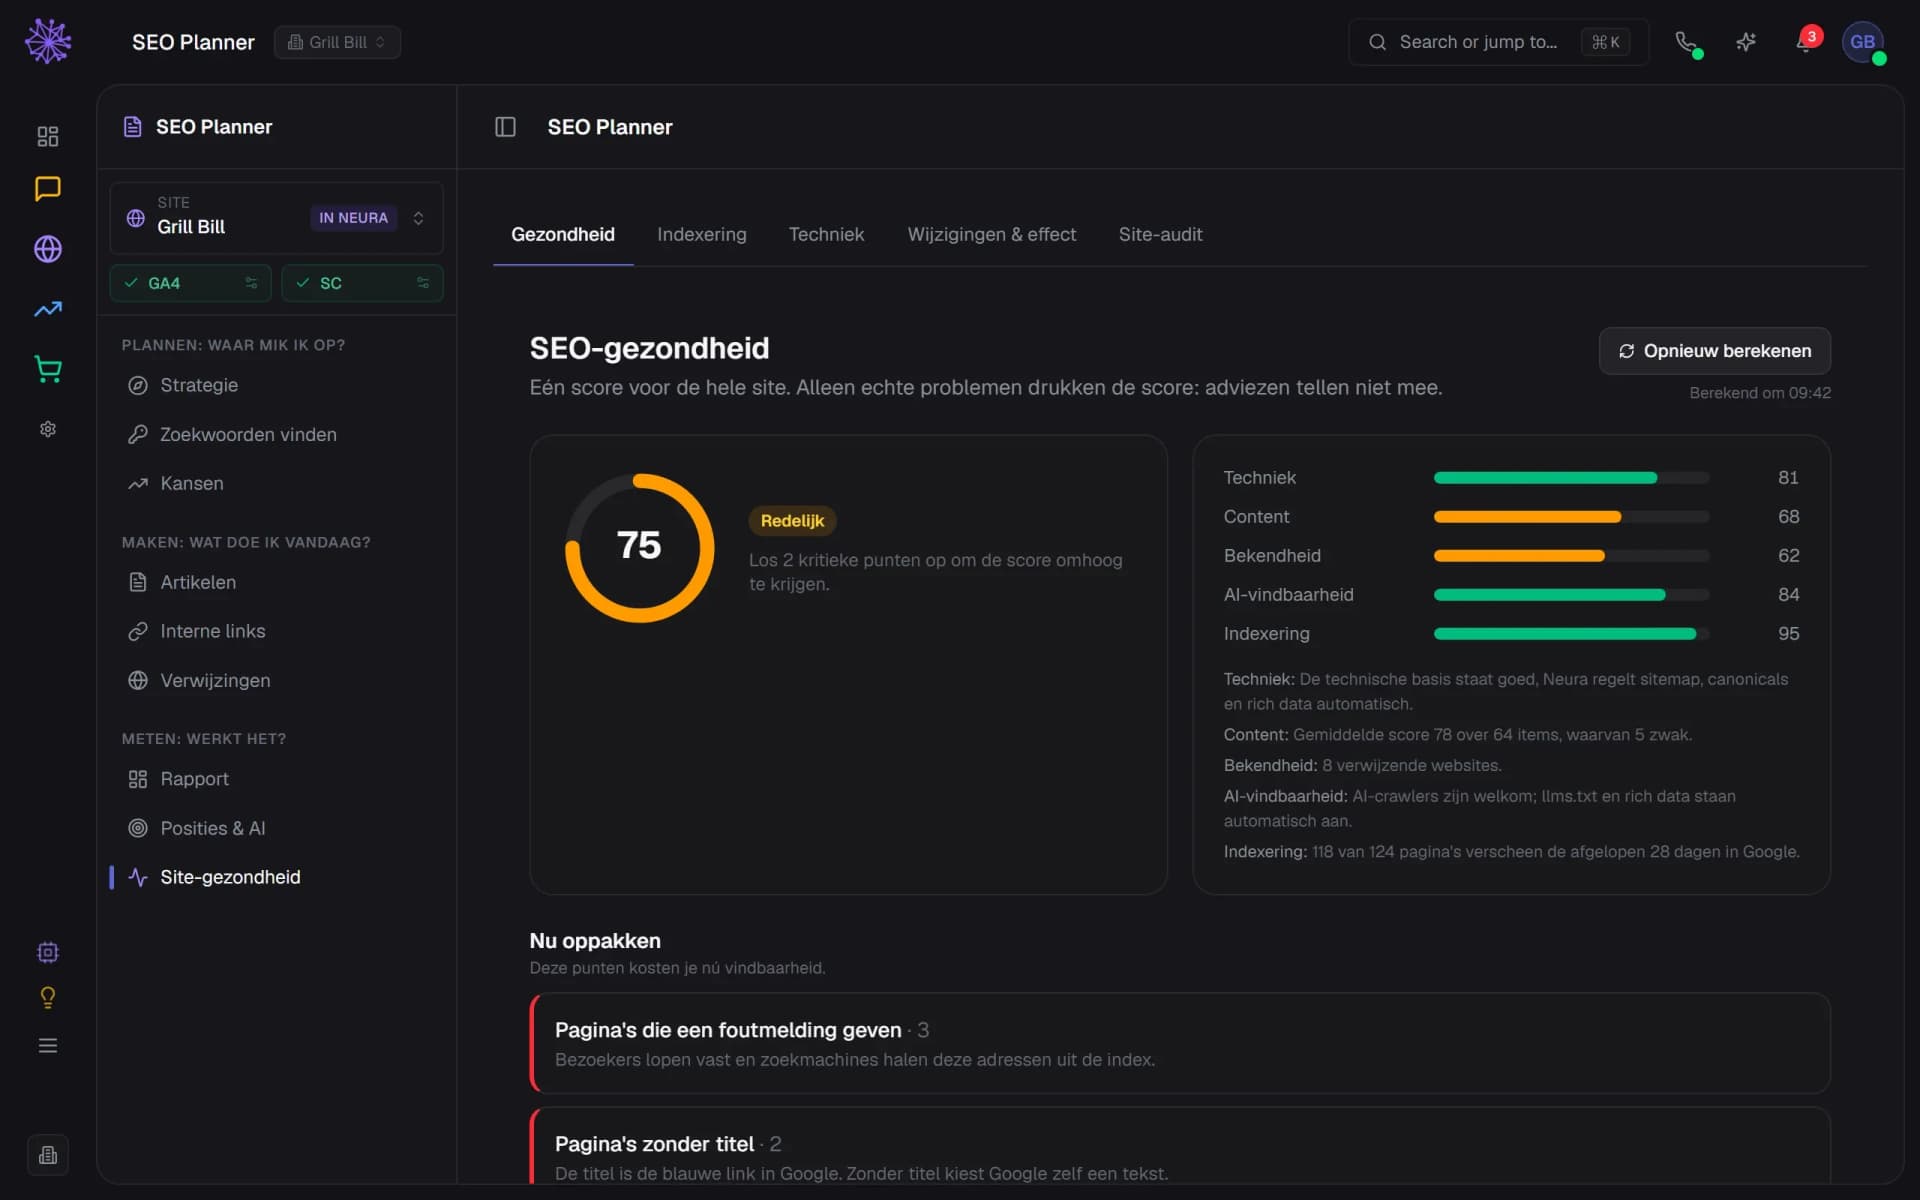Open the globe icon in left rail
This screenshot has width=1920, height=1200.
(x=48, y=249)
